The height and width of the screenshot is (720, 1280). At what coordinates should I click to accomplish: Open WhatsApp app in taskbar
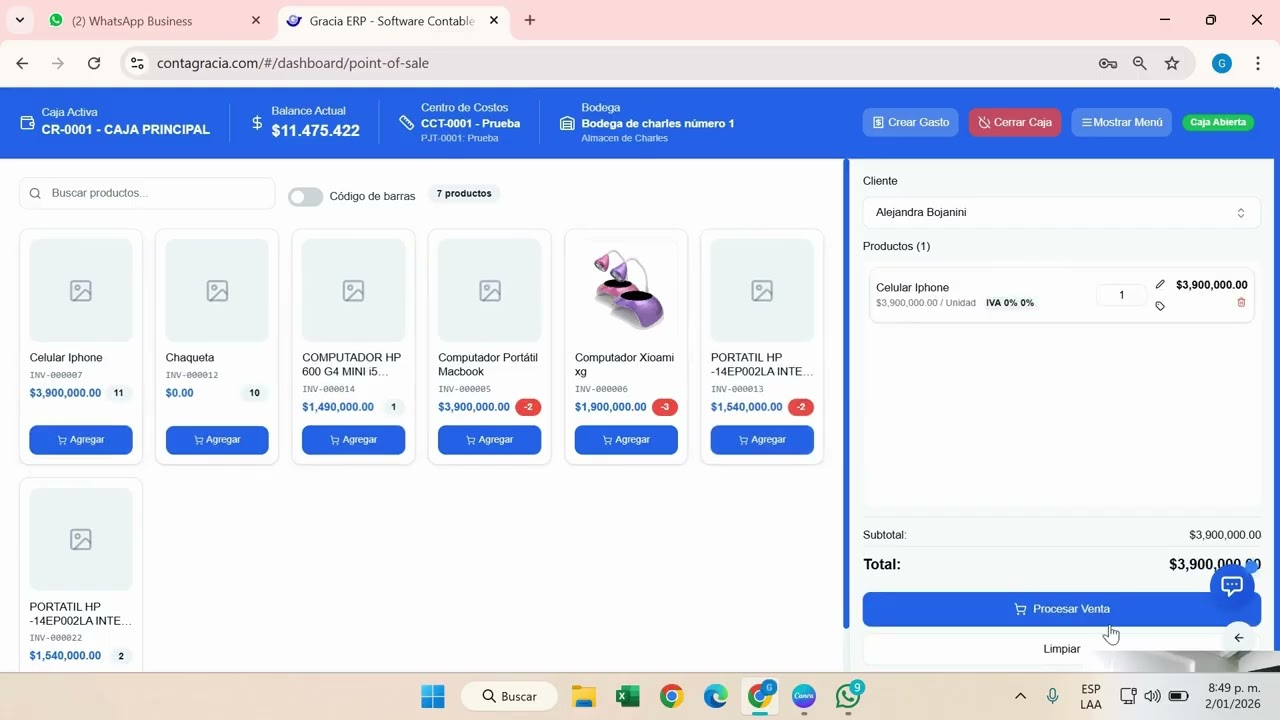pyautogui.click(x=849, y=696)
